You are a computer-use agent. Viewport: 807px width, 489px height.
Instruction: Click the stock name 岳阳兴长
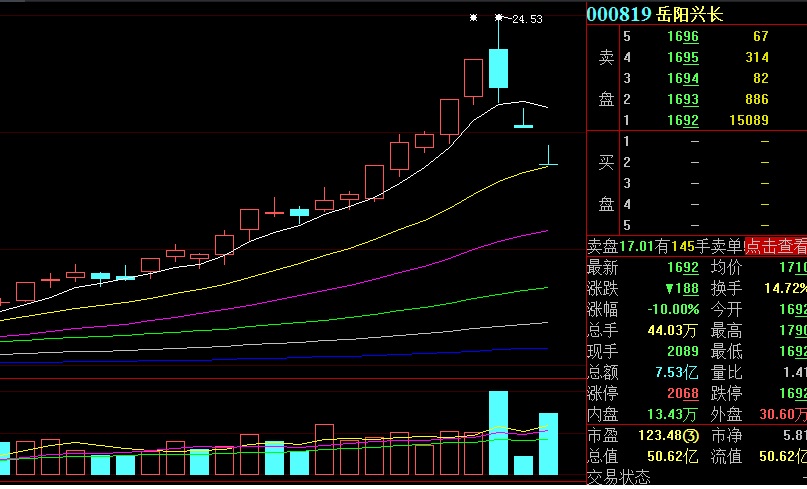click(689, 14)
